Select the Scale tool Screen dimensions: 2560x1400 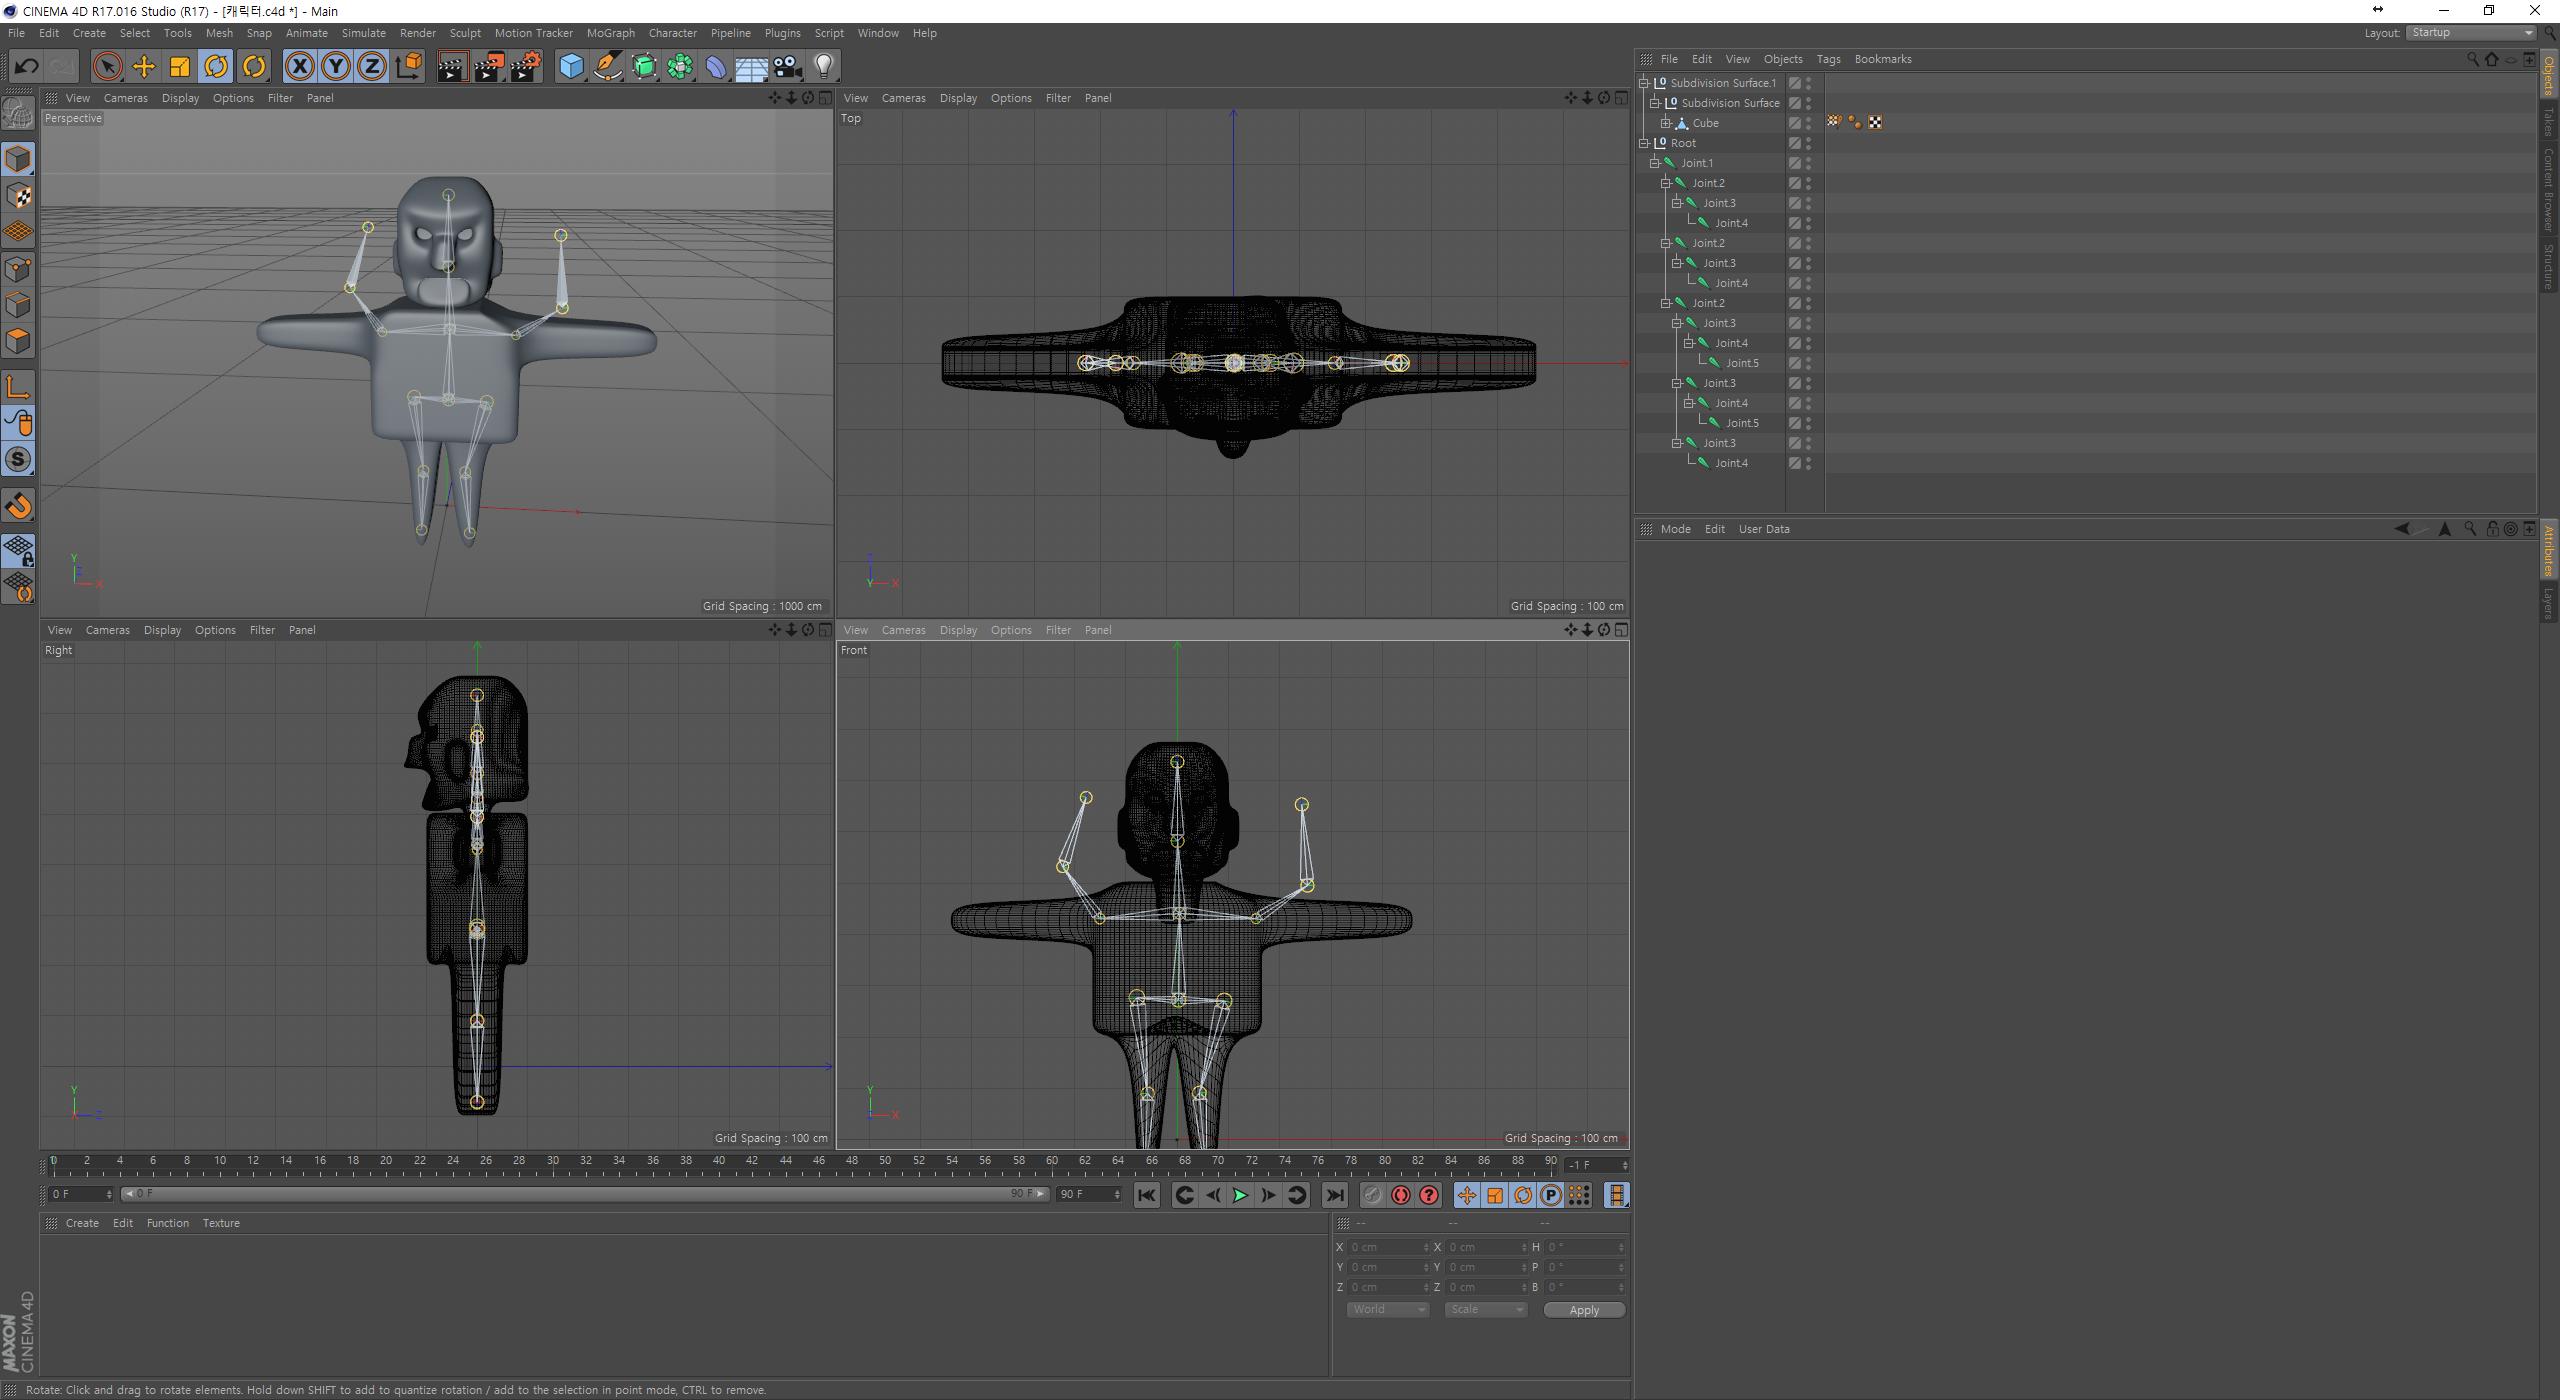pyautogui.click(x=180, y=67)
